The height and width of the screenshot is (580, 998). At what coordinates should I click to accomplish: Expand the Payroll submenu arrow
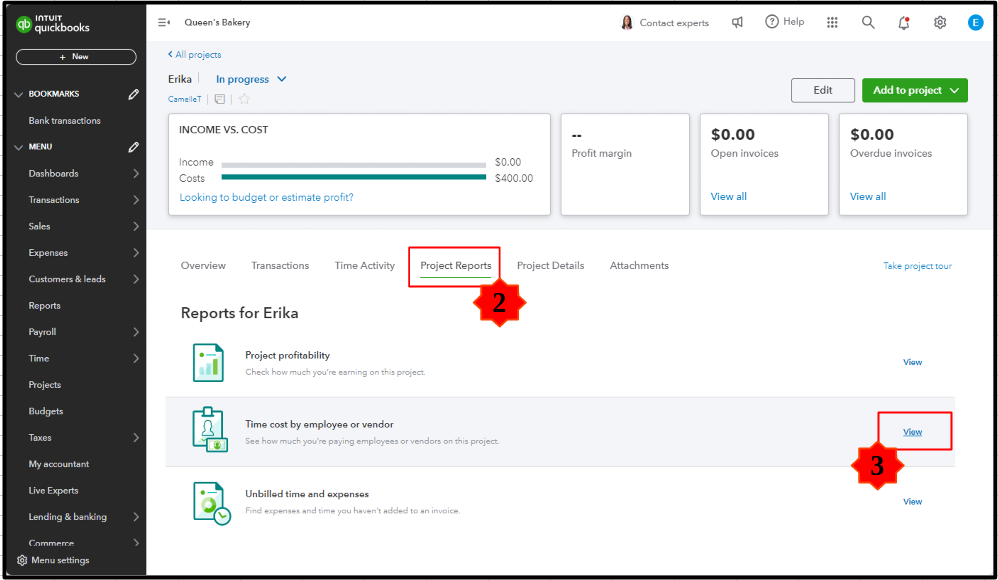(x=136, y=332)
